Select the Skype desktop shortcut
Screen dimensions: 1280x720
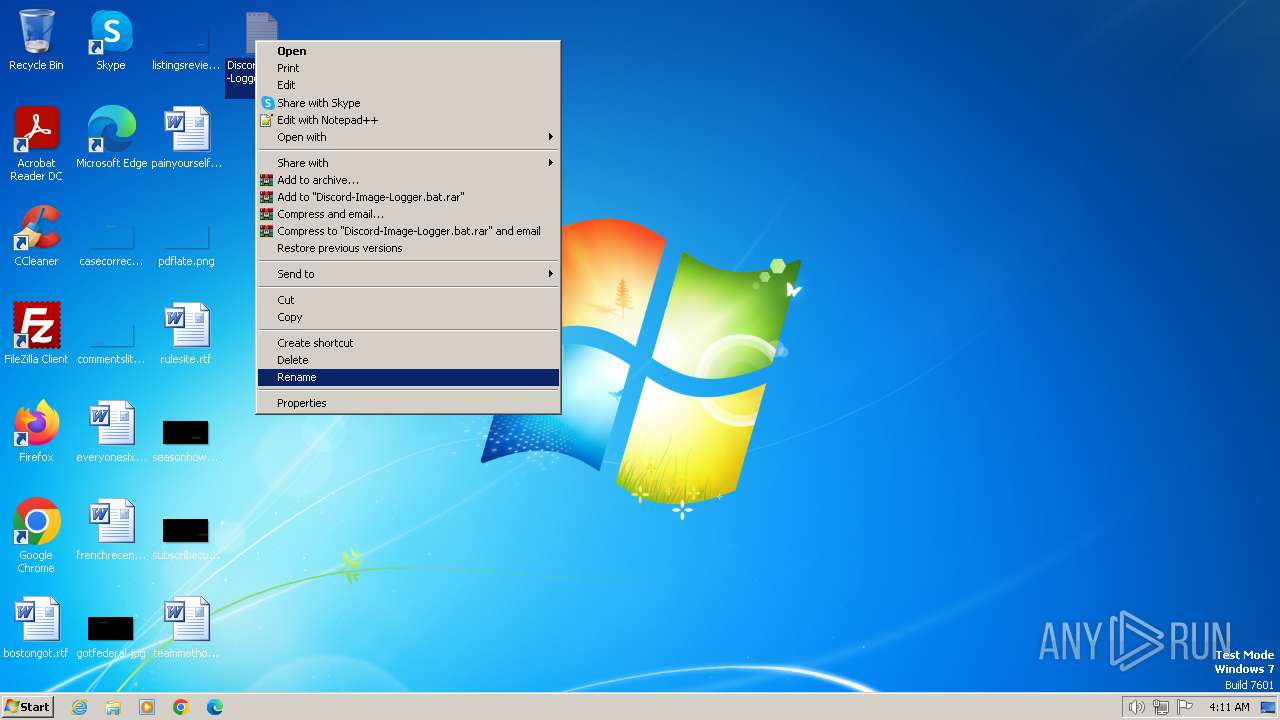[110, 40]
